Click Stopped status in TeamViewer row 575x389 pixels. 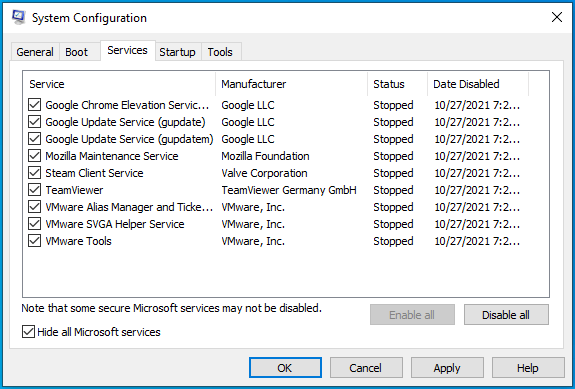coord(393,190)
